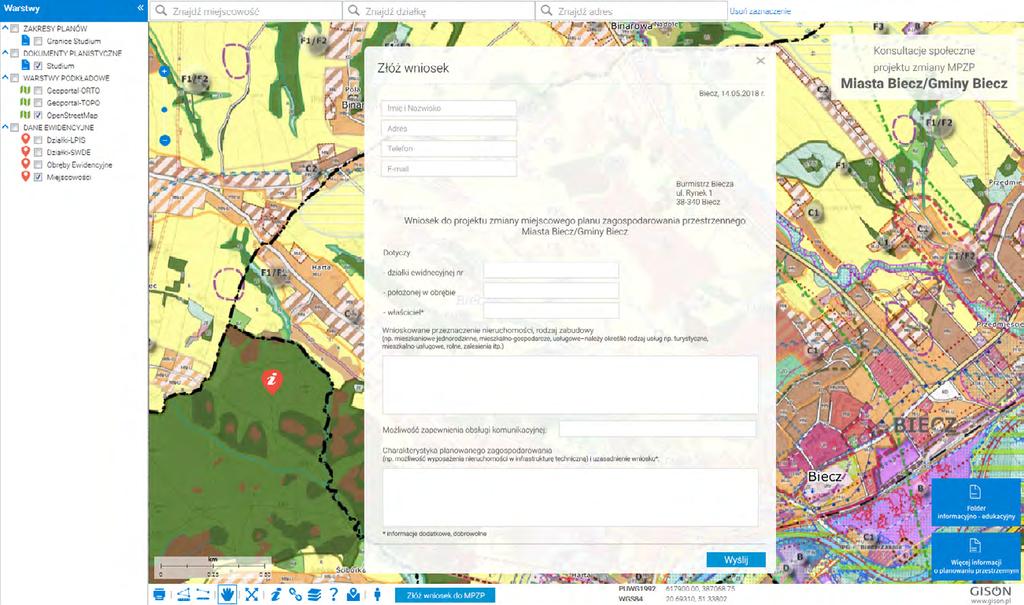Open the layers stack icon
The image size is (1024, 605).
314,594
